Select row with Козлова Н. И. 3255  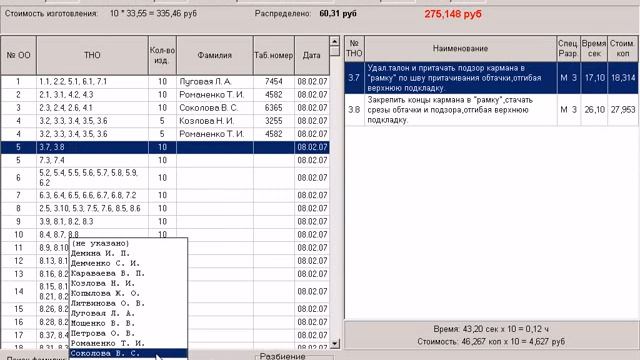click(165, 121)
